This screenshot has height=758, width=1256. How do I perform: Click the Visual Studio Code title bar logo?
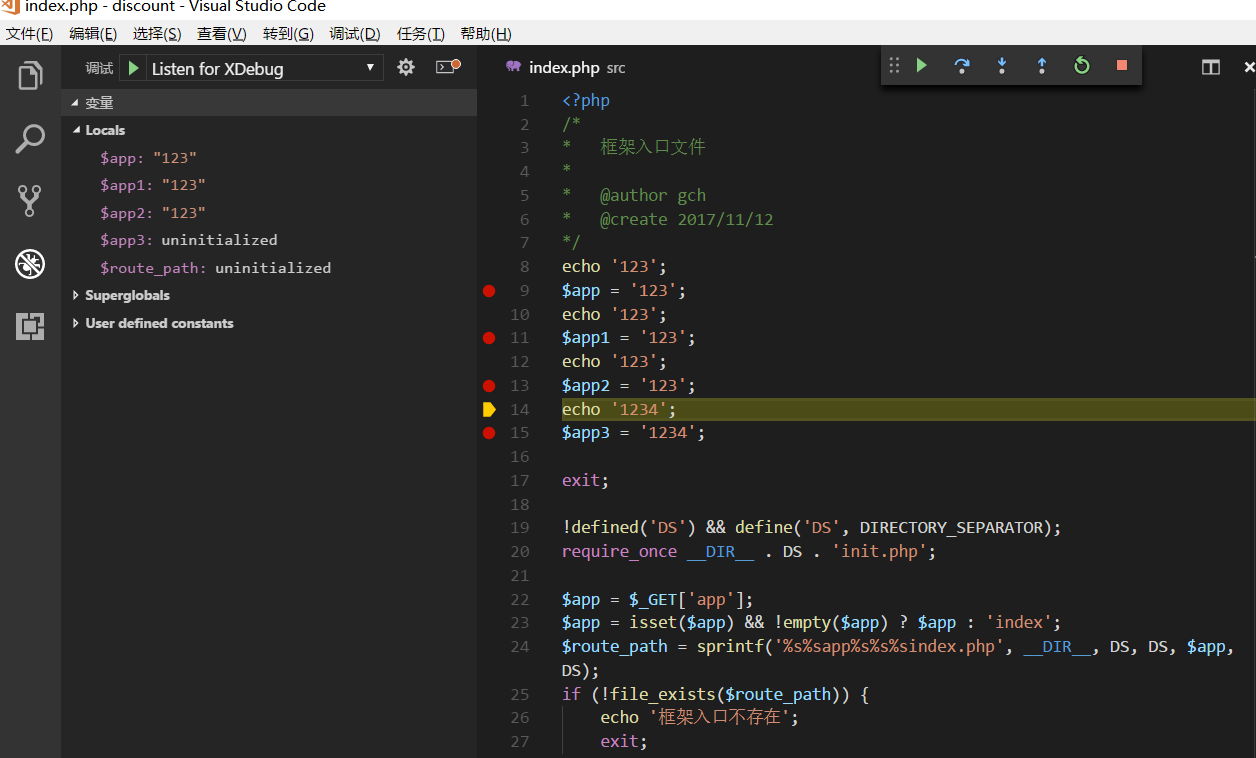point(10,6)
